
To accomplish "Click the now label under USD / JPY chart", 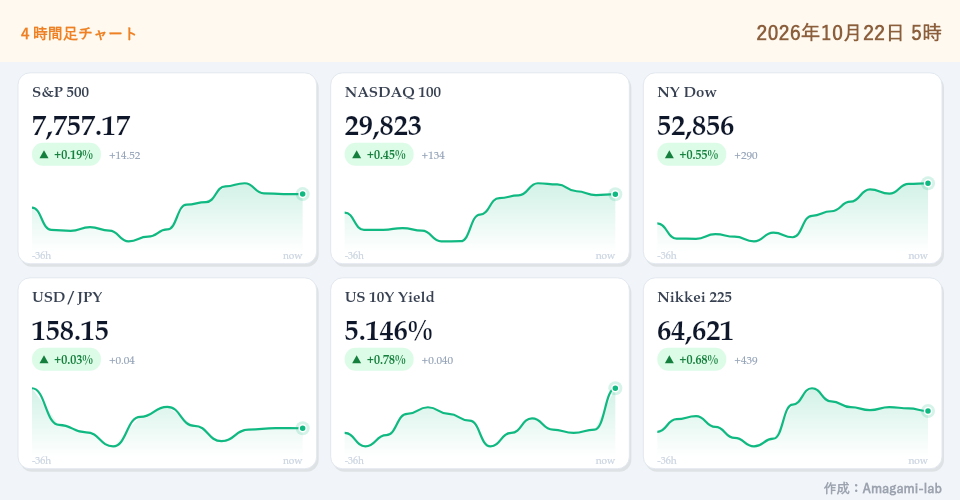I will tap(293, 461).
